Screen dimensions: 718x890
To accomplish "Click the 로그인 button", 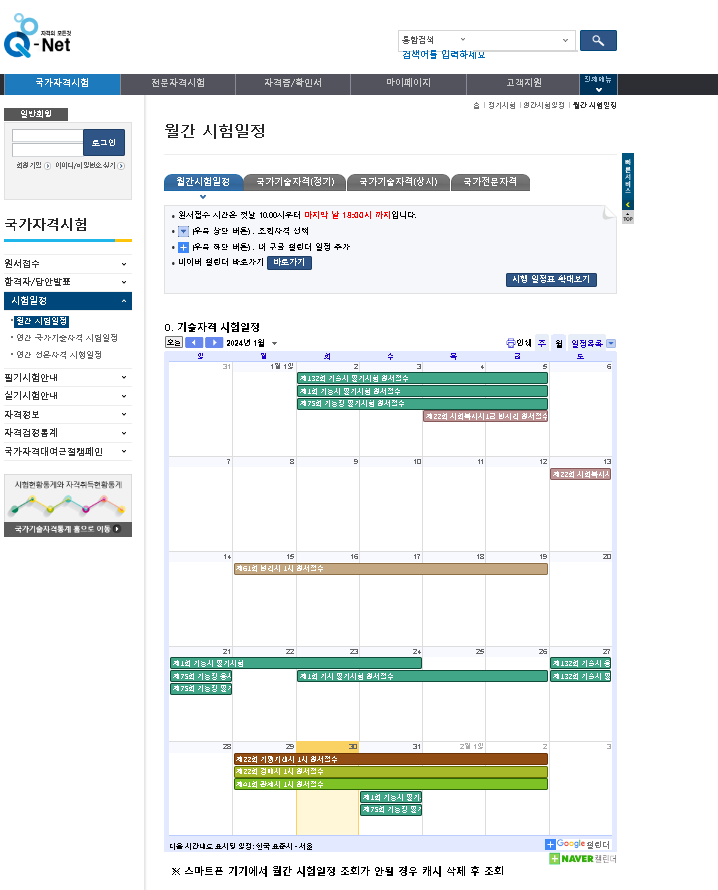I will click(x=104, y=142).
